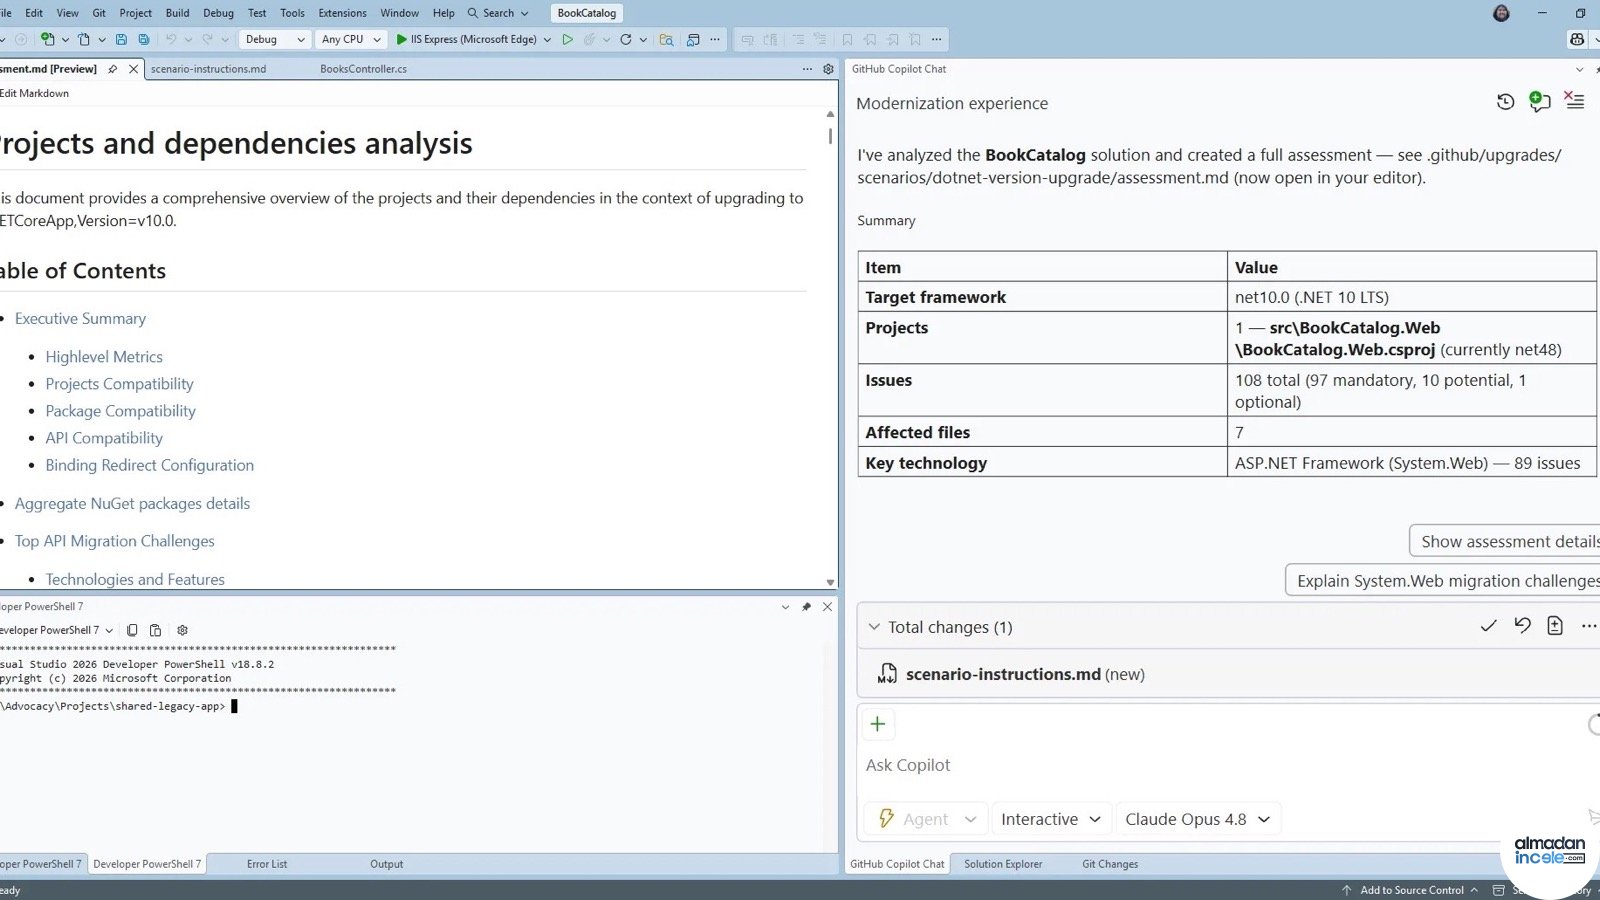
Task: Switch to the Git Changes tab
Action: (1110, 864)
